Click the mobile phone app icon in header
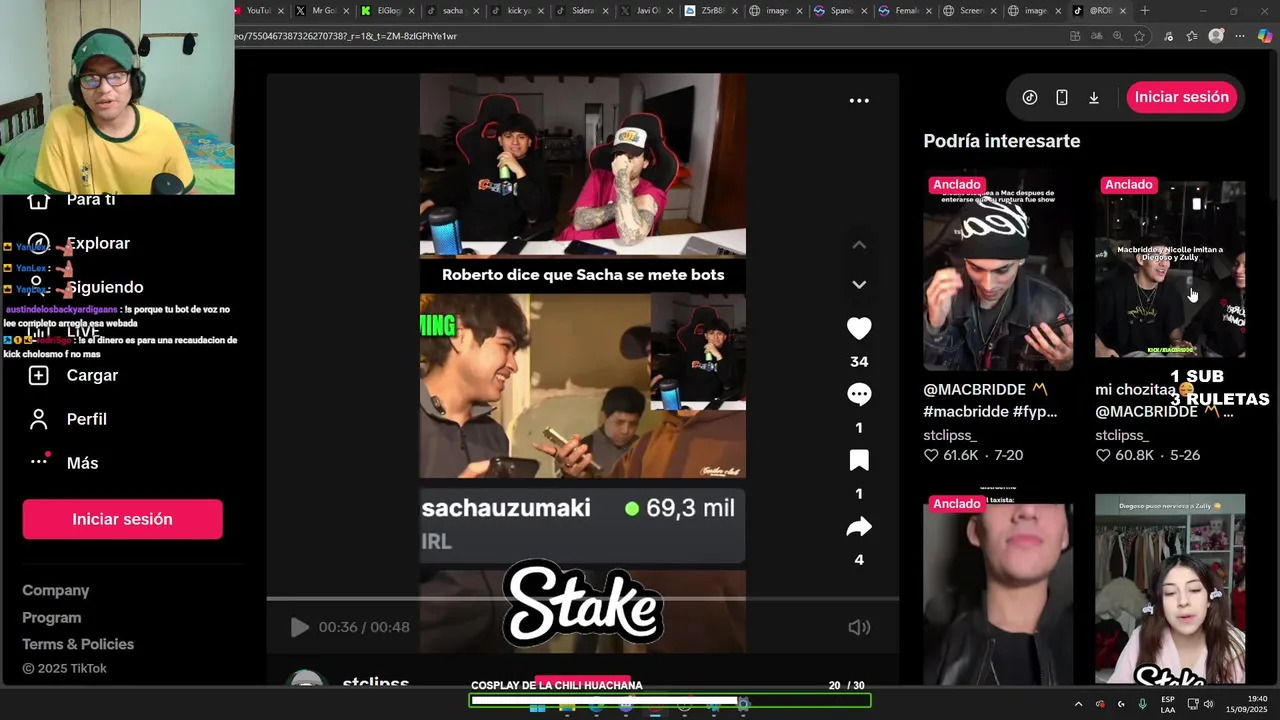This screenshot has height=720, width=1280. pyautogui.click(x=1062, y=97)
